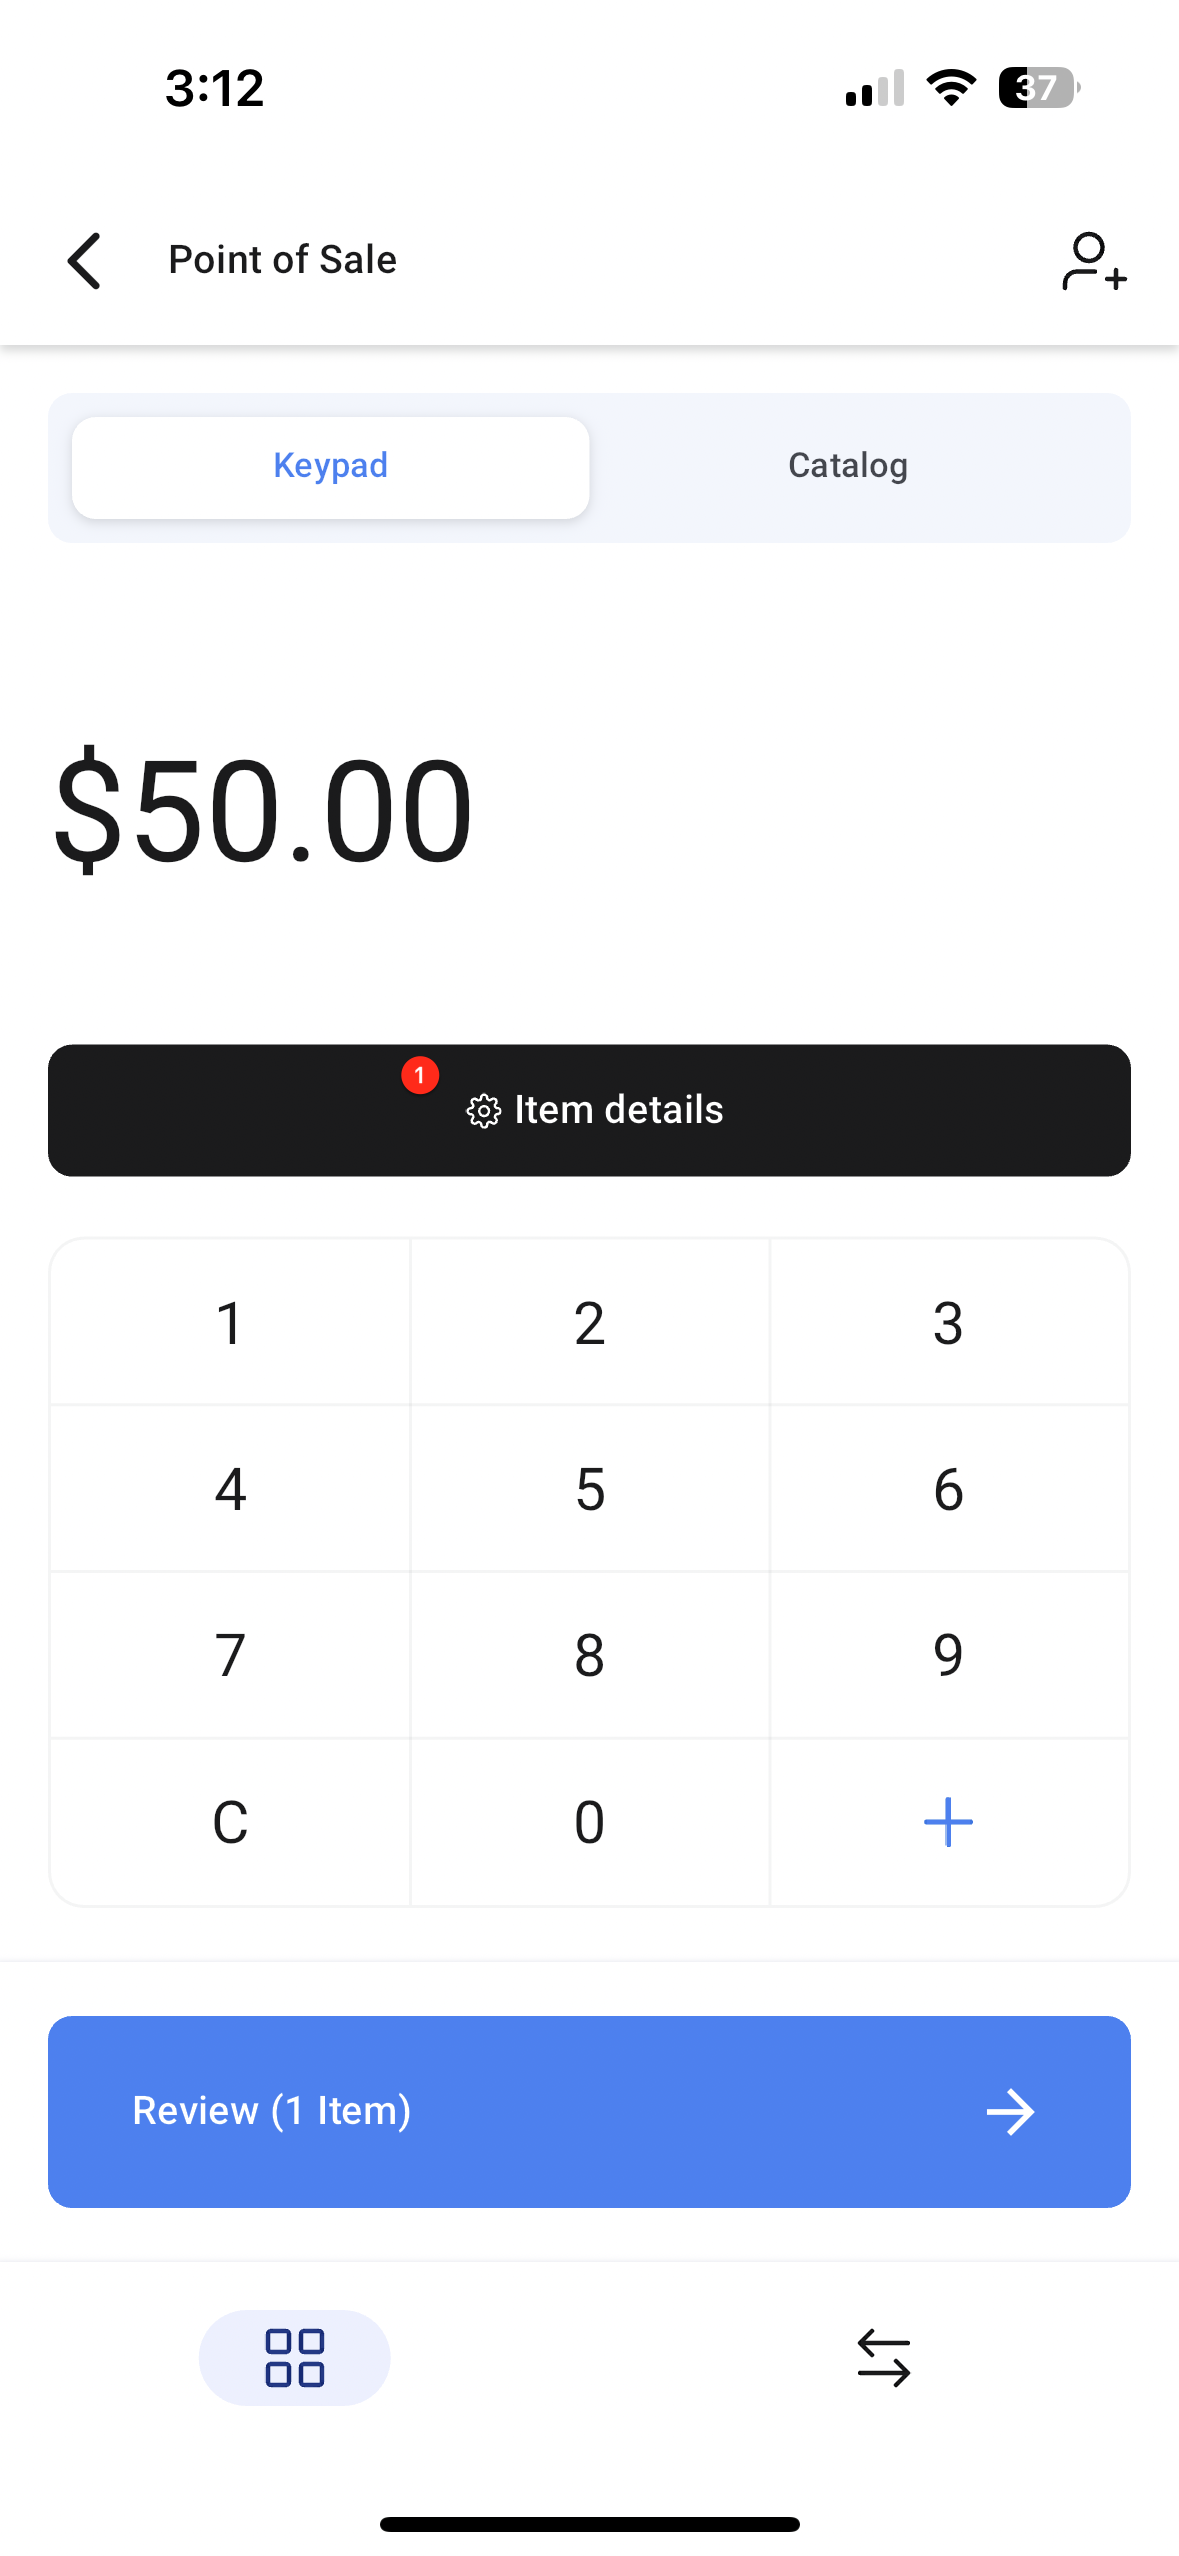
Task: Tap the gear icon in Item details
Action: (x=484, y=1111)
